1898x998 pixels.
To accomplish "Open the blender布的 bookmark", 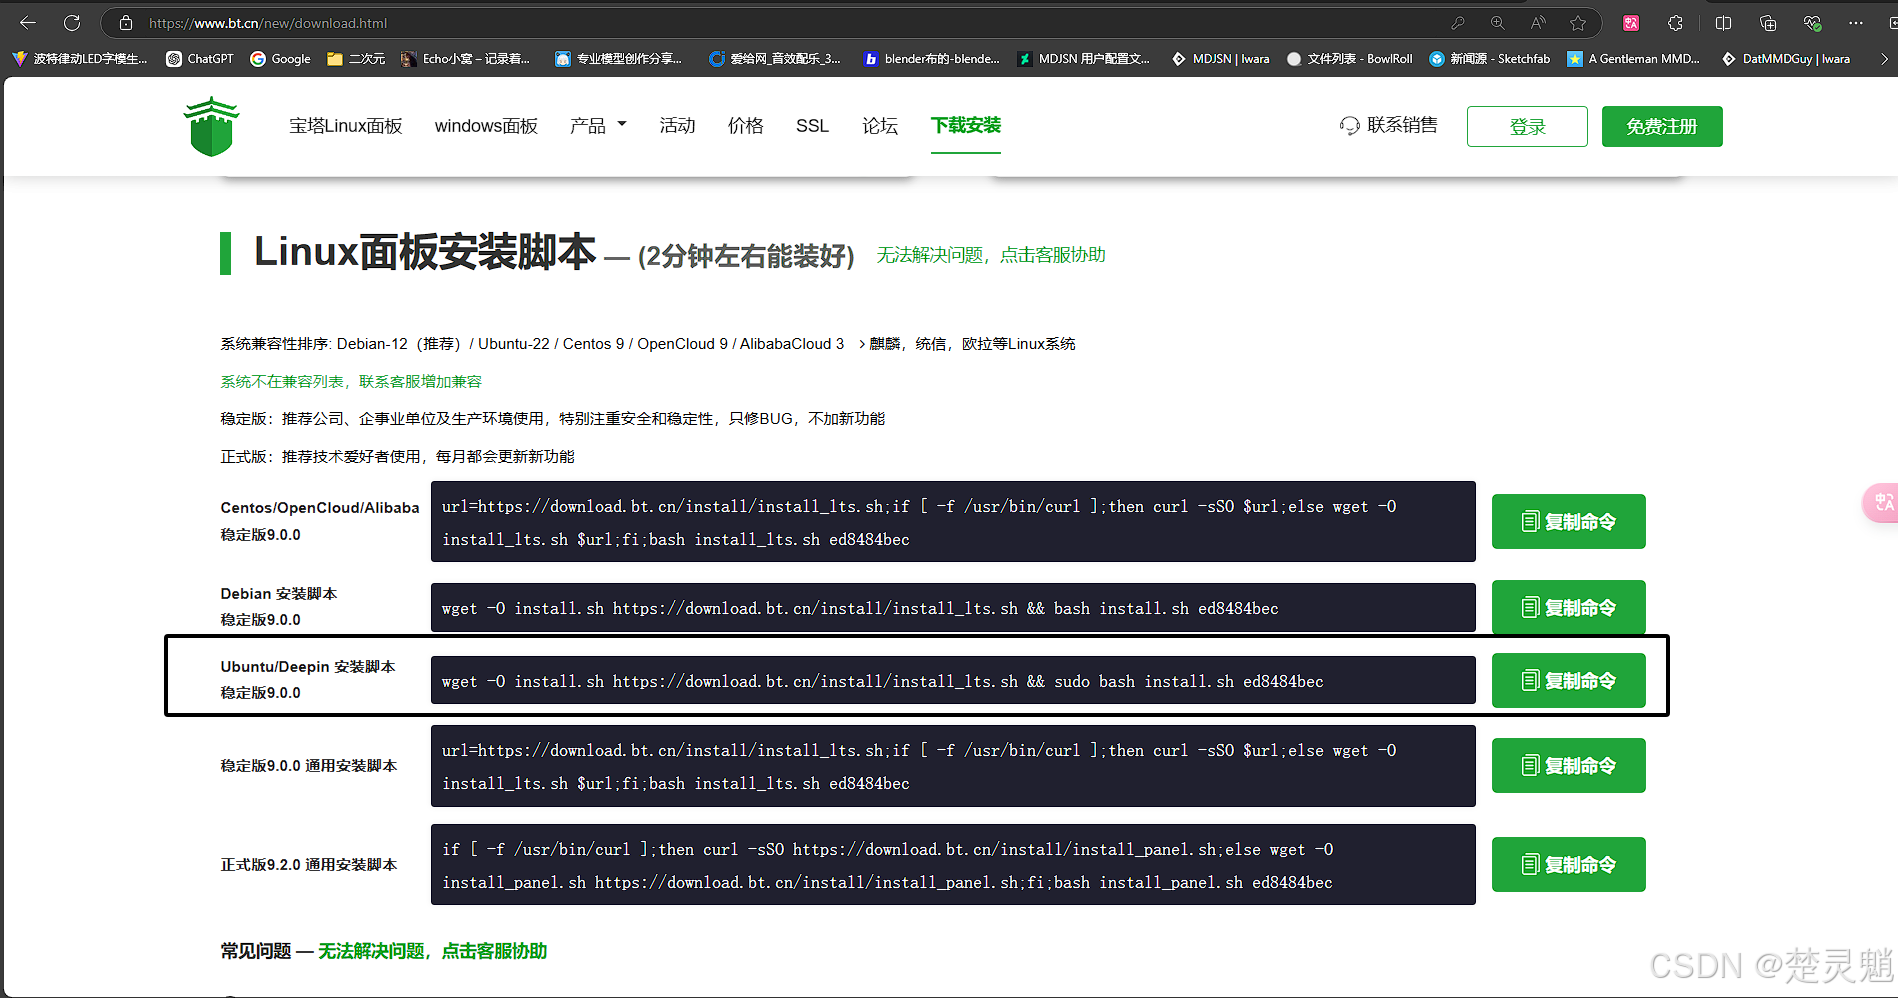I will (x=932, y=59).
